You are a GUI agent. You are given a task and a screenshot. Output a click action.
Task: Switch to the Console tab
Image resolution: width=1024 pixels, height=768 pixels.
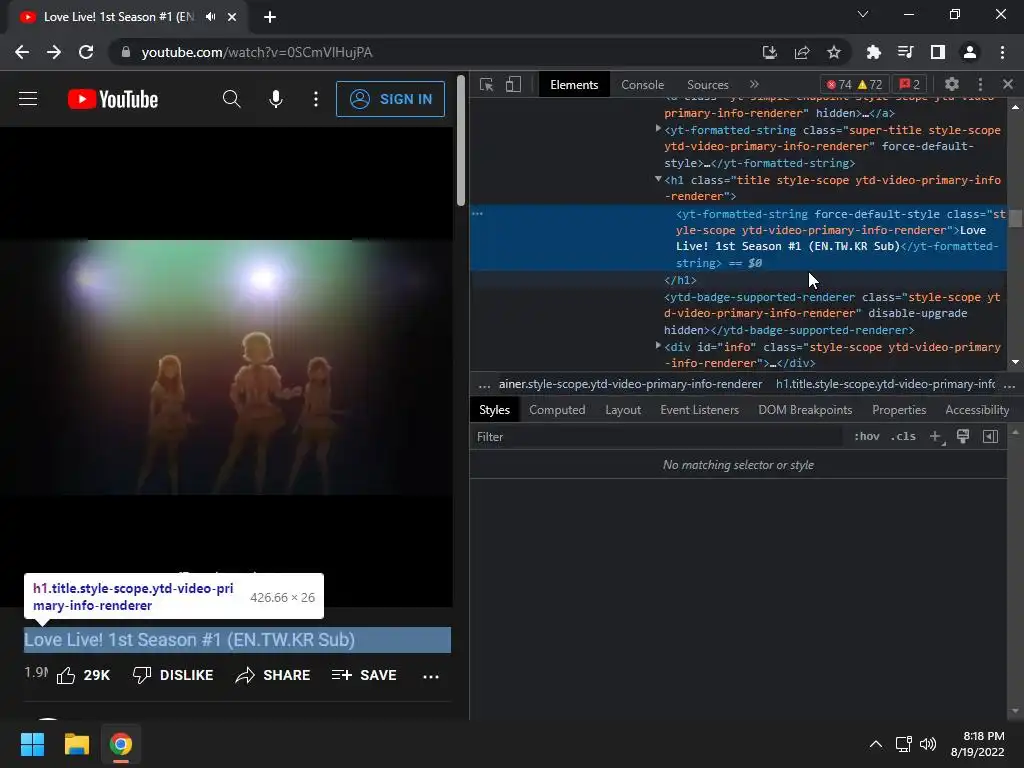(x=643, y=85)
